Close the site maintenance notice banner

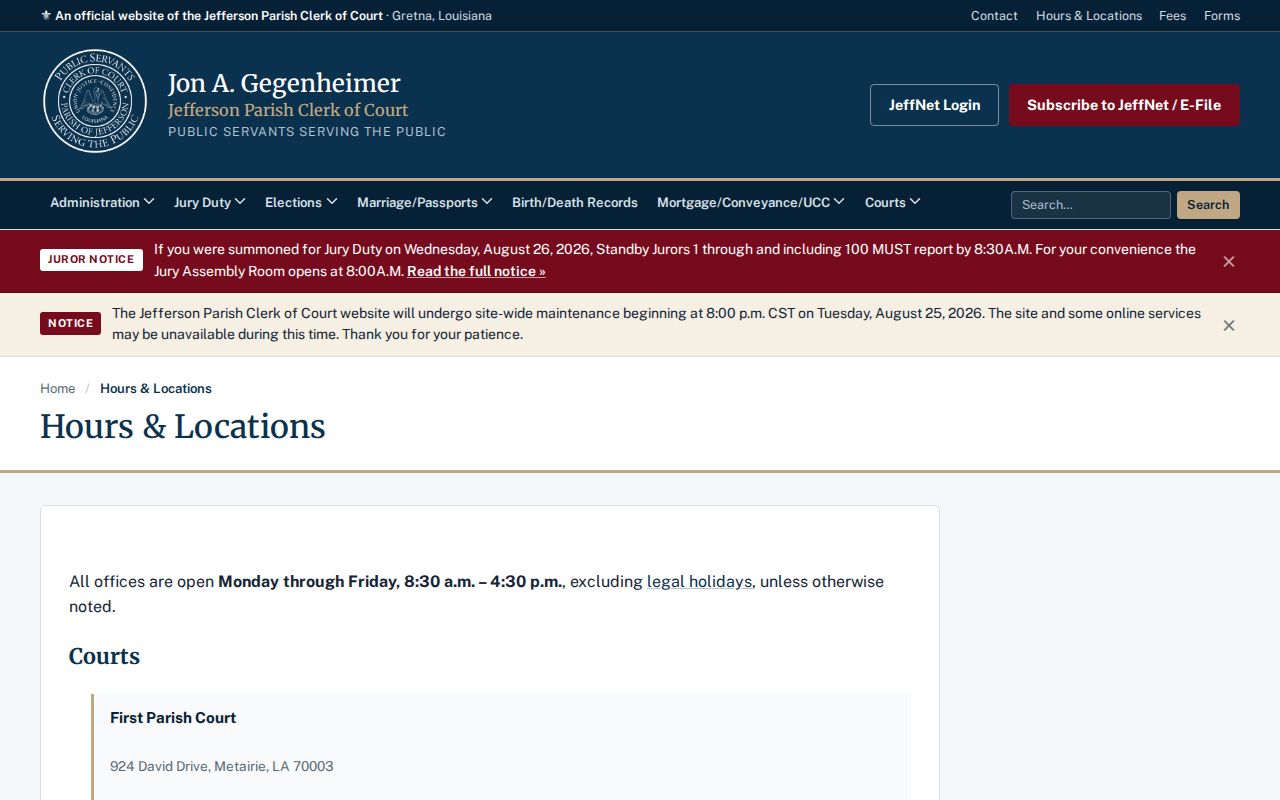coord(1229,325)
